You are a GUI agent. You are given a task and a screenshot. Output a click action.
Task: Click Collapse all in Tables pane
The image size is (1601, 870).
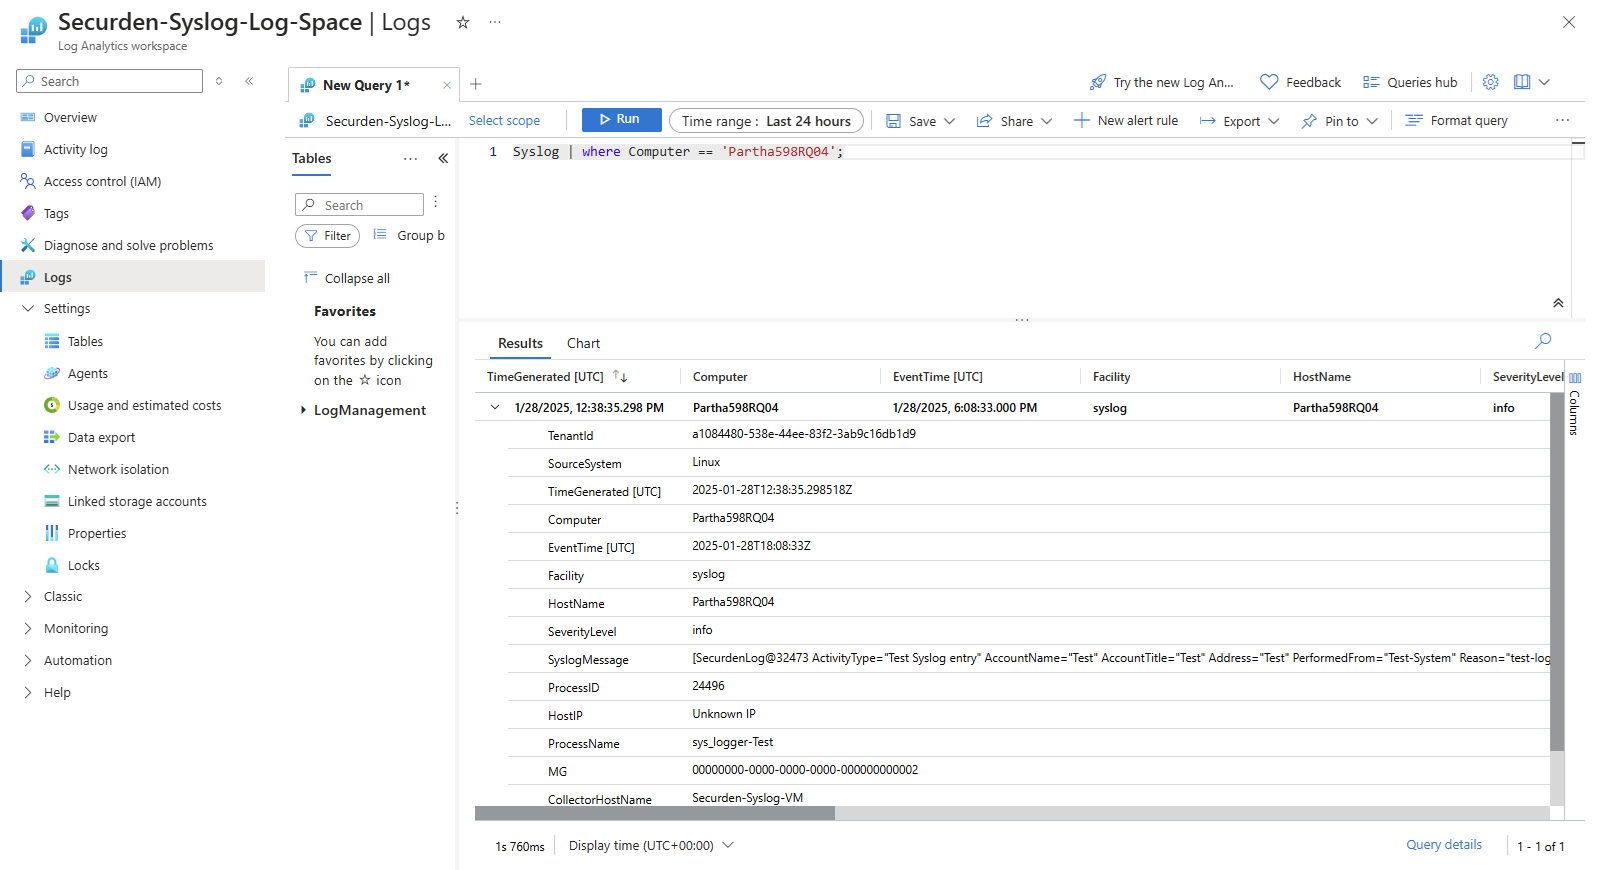pyautogui.click(x=347, y=279)
